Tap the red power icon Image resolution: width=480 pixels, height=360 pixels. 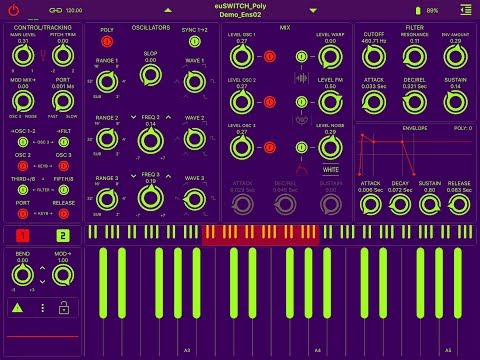point(14,10)
